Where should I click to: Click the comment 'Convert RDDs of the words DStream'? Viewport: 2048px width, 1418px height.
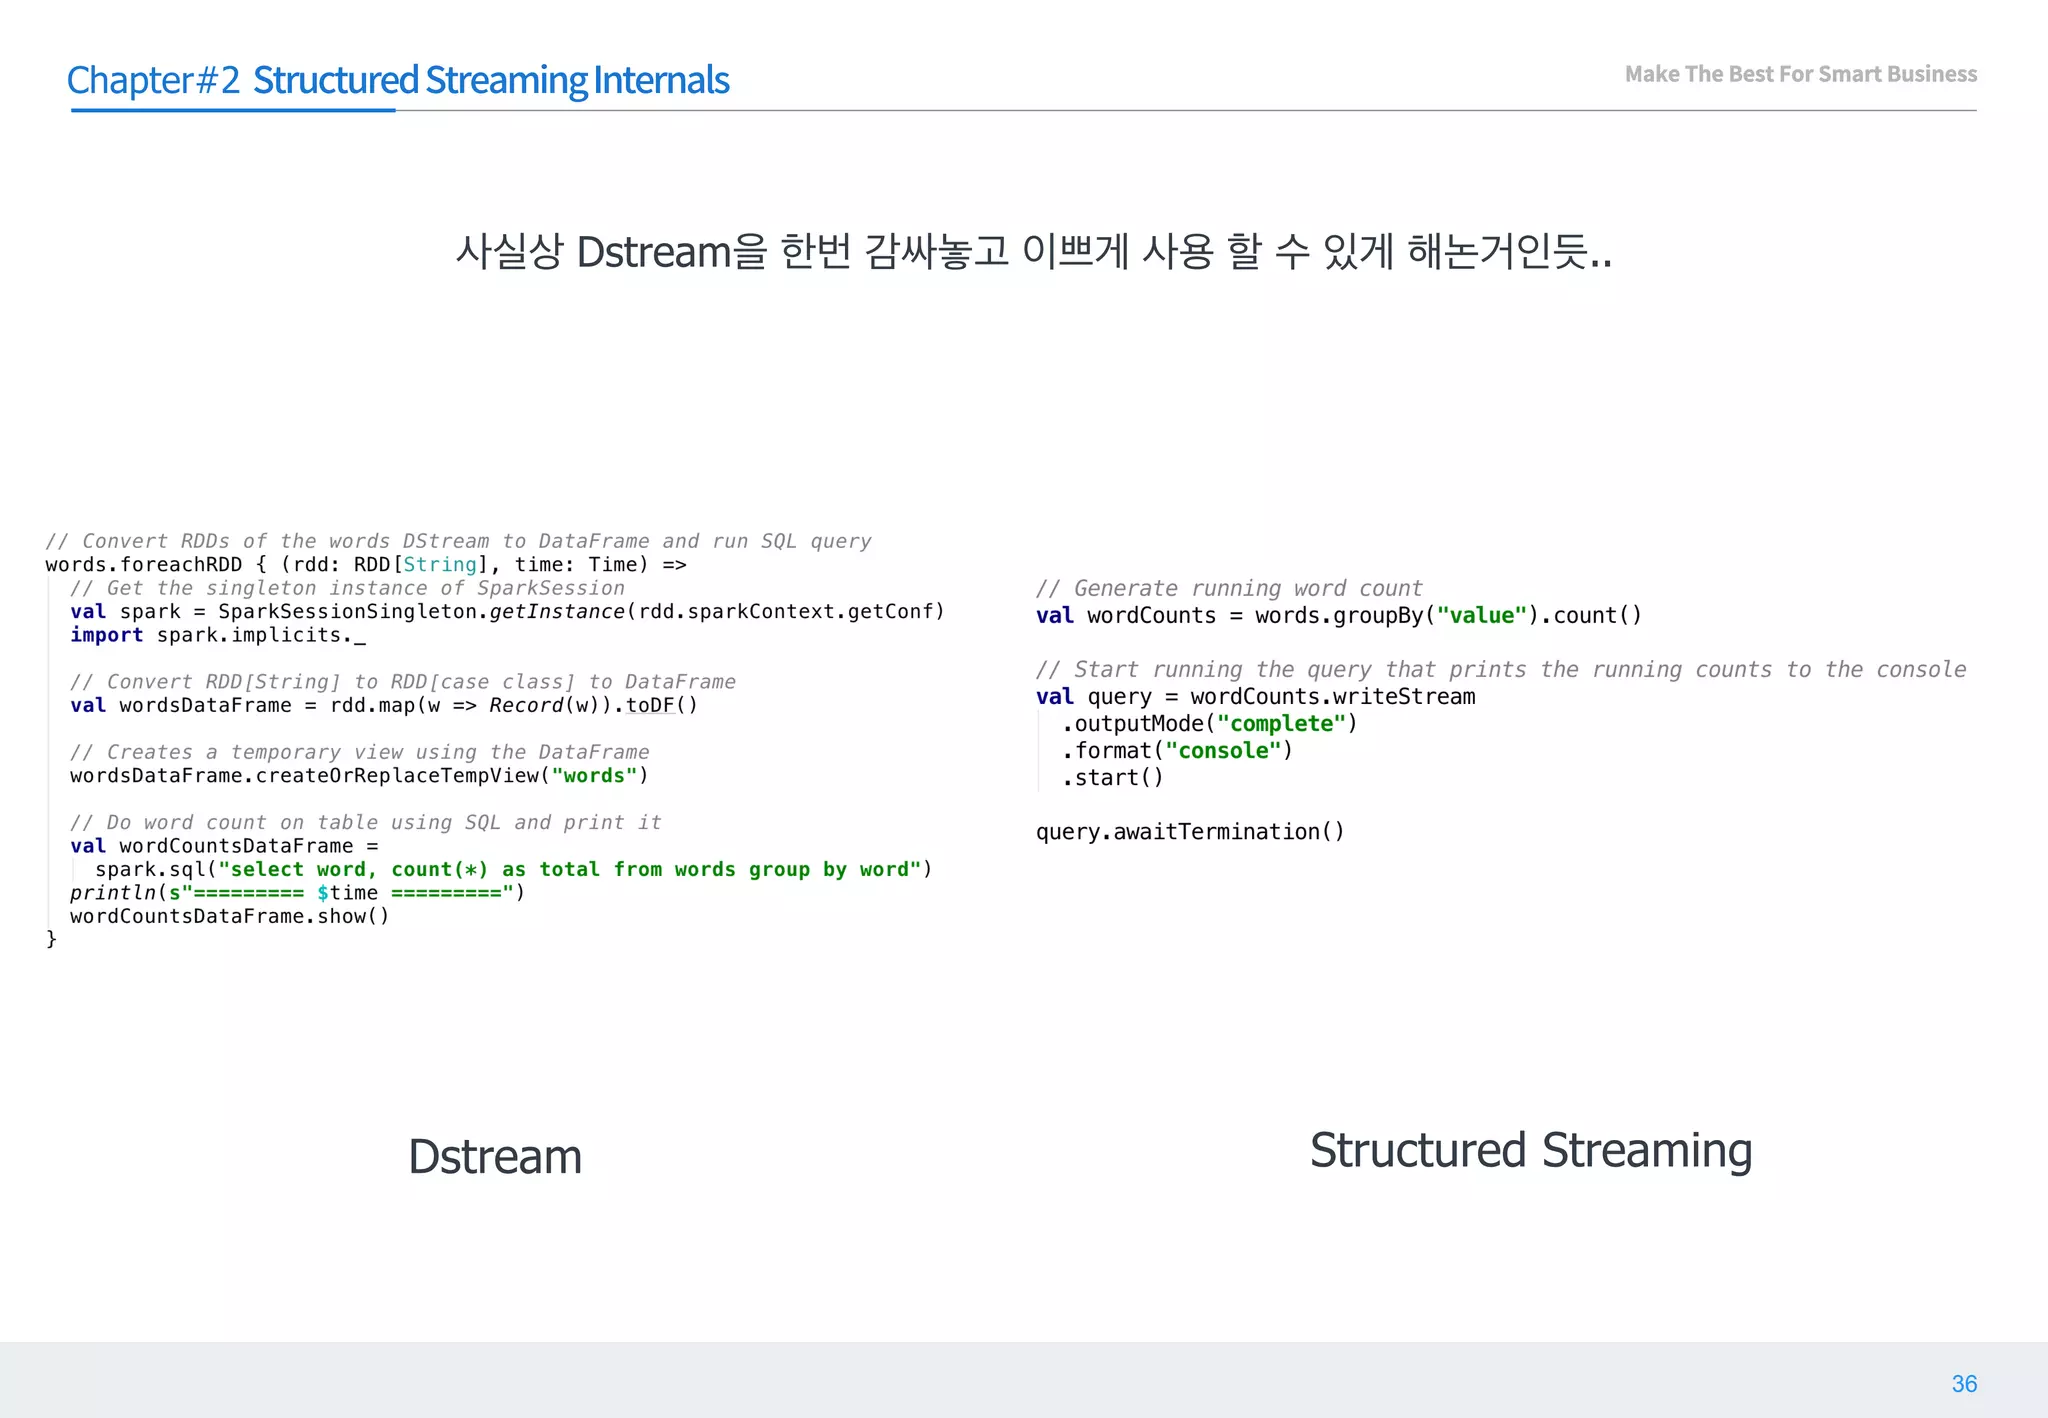click(458, 541)
